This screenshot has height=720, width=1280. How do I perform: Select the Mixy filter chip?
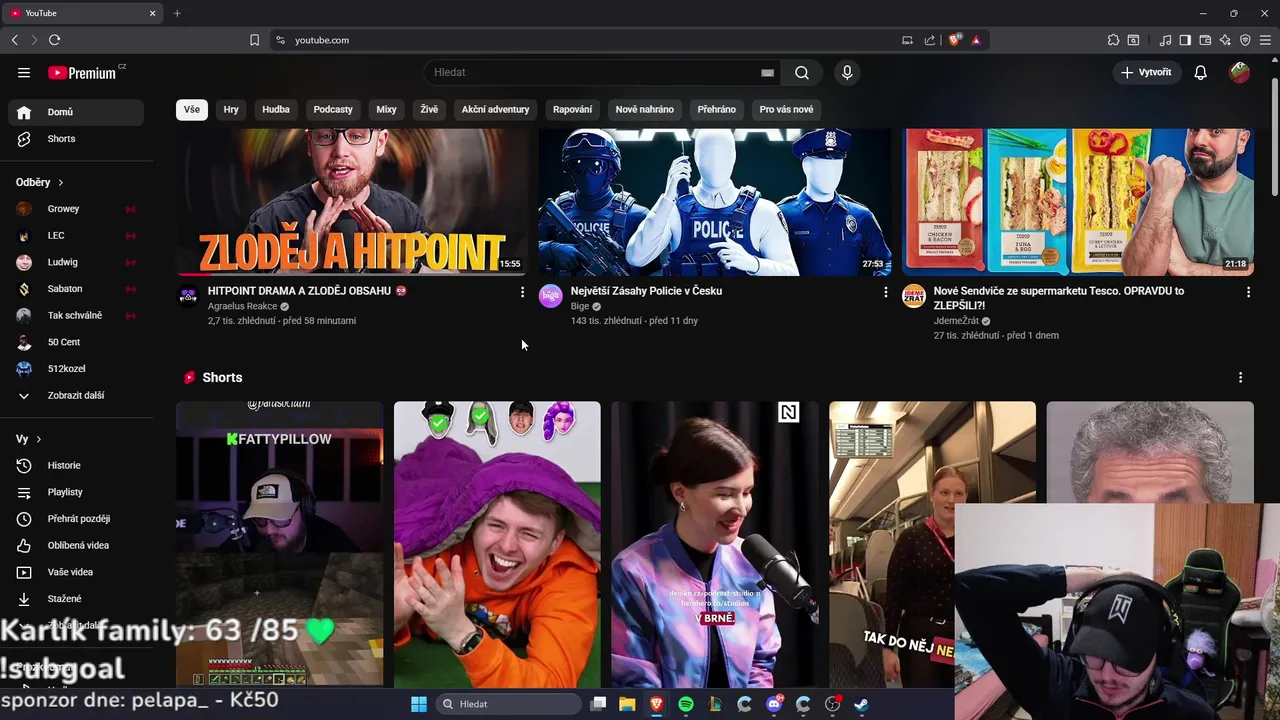click(386, 109)
